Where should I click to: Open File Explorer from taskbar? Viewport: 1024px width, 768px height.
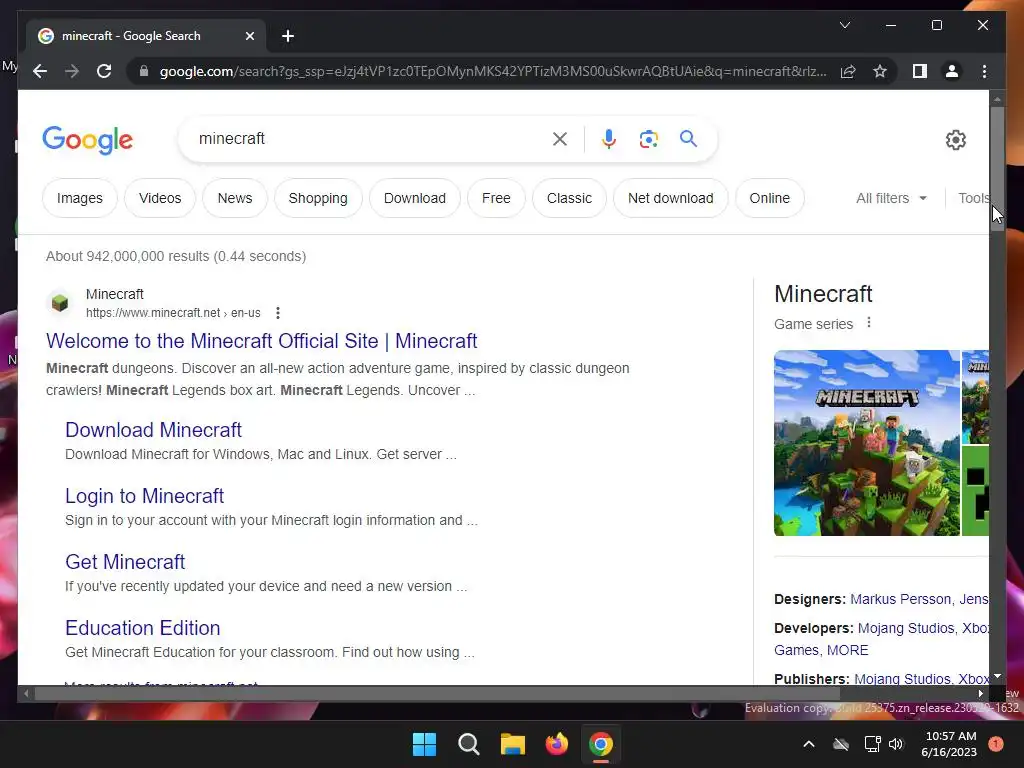coord(513,744)
